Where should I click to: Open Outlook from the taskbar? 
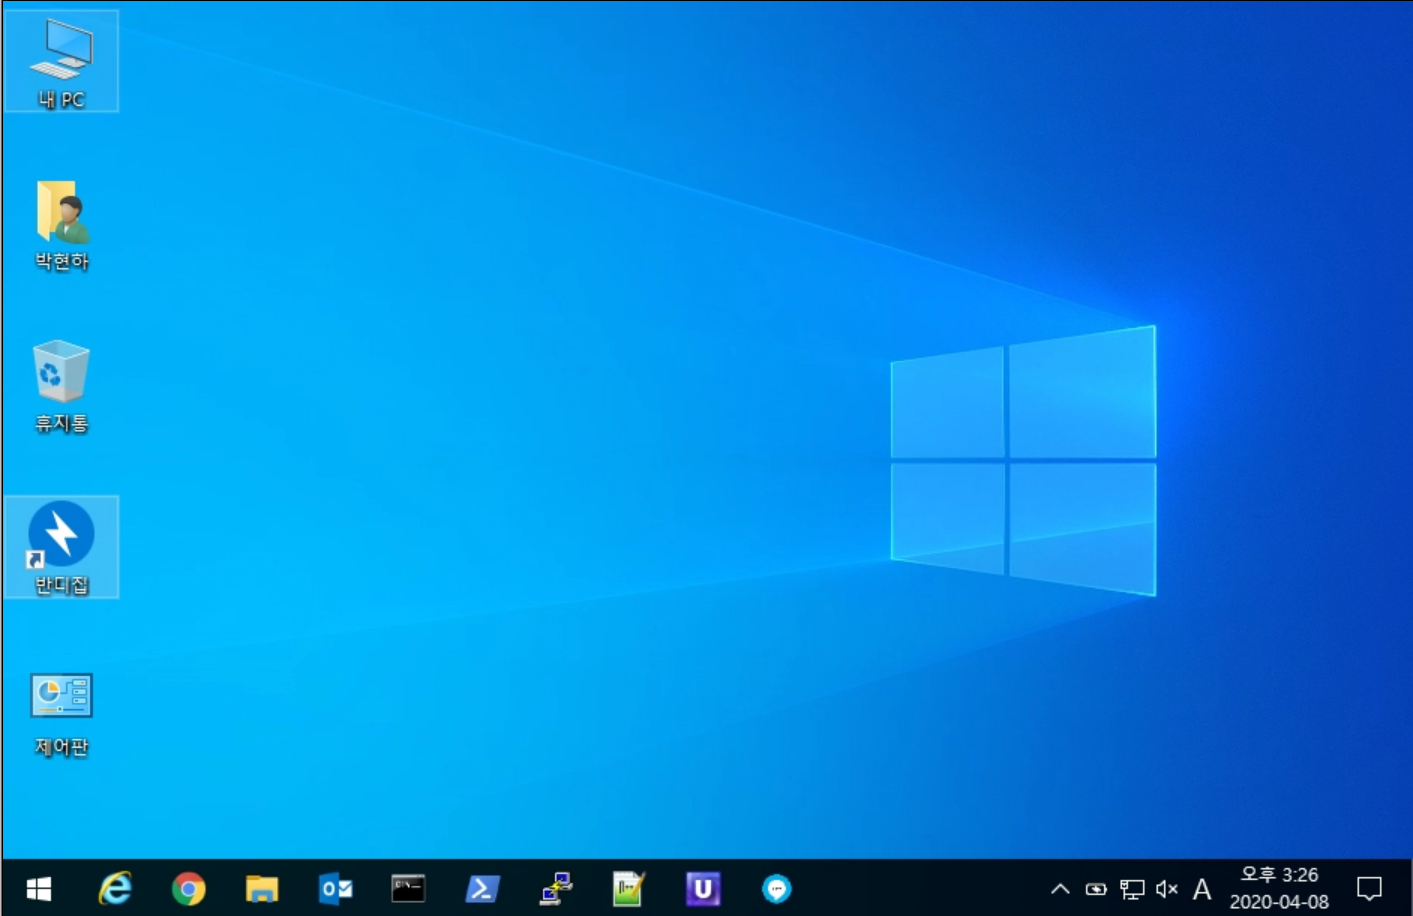click(336, 889)
